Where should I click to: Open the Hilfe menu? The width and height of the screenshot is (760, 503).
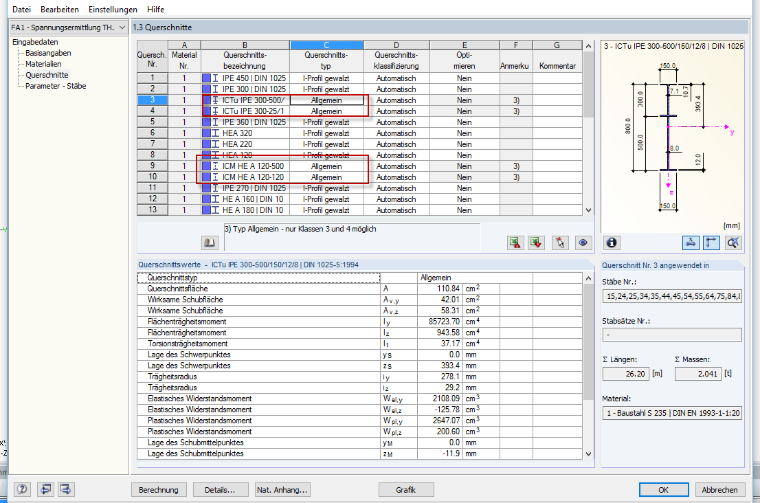click(x=156, y=9)
